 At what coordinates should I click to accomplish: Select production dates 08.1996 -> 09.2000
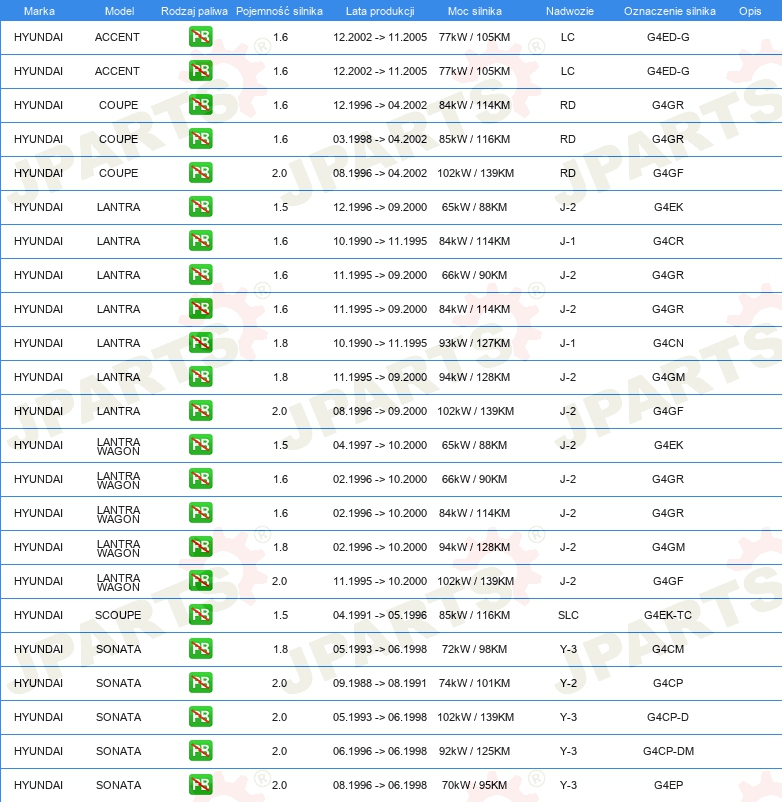380,411
